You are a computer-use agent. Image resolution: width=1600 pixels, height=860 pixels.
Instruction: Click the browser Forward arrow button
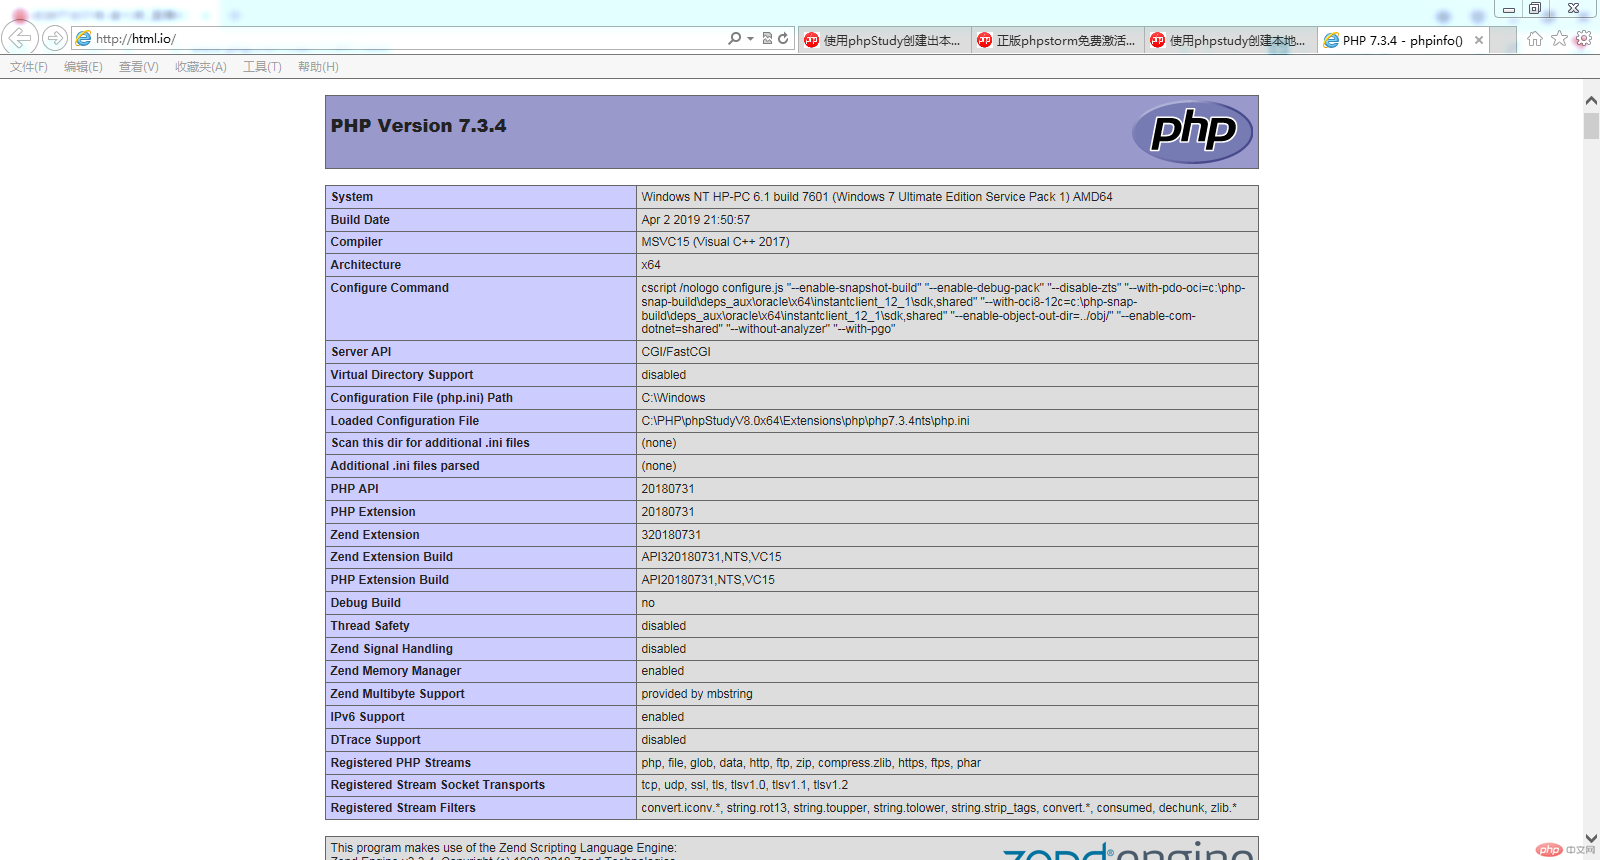(x=55, y=38)
